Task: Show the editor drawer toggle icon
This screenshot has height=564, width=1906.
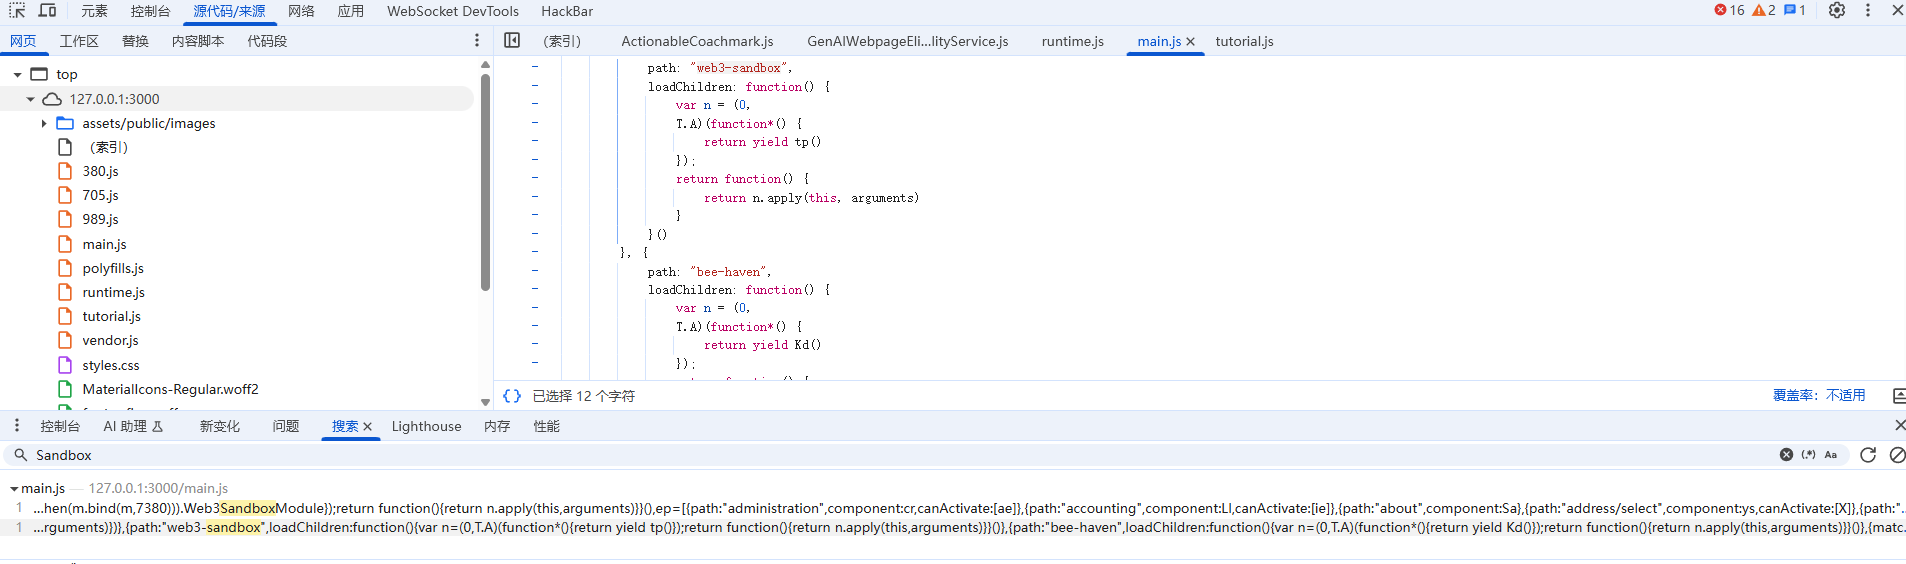Action: pos(1898,396)
